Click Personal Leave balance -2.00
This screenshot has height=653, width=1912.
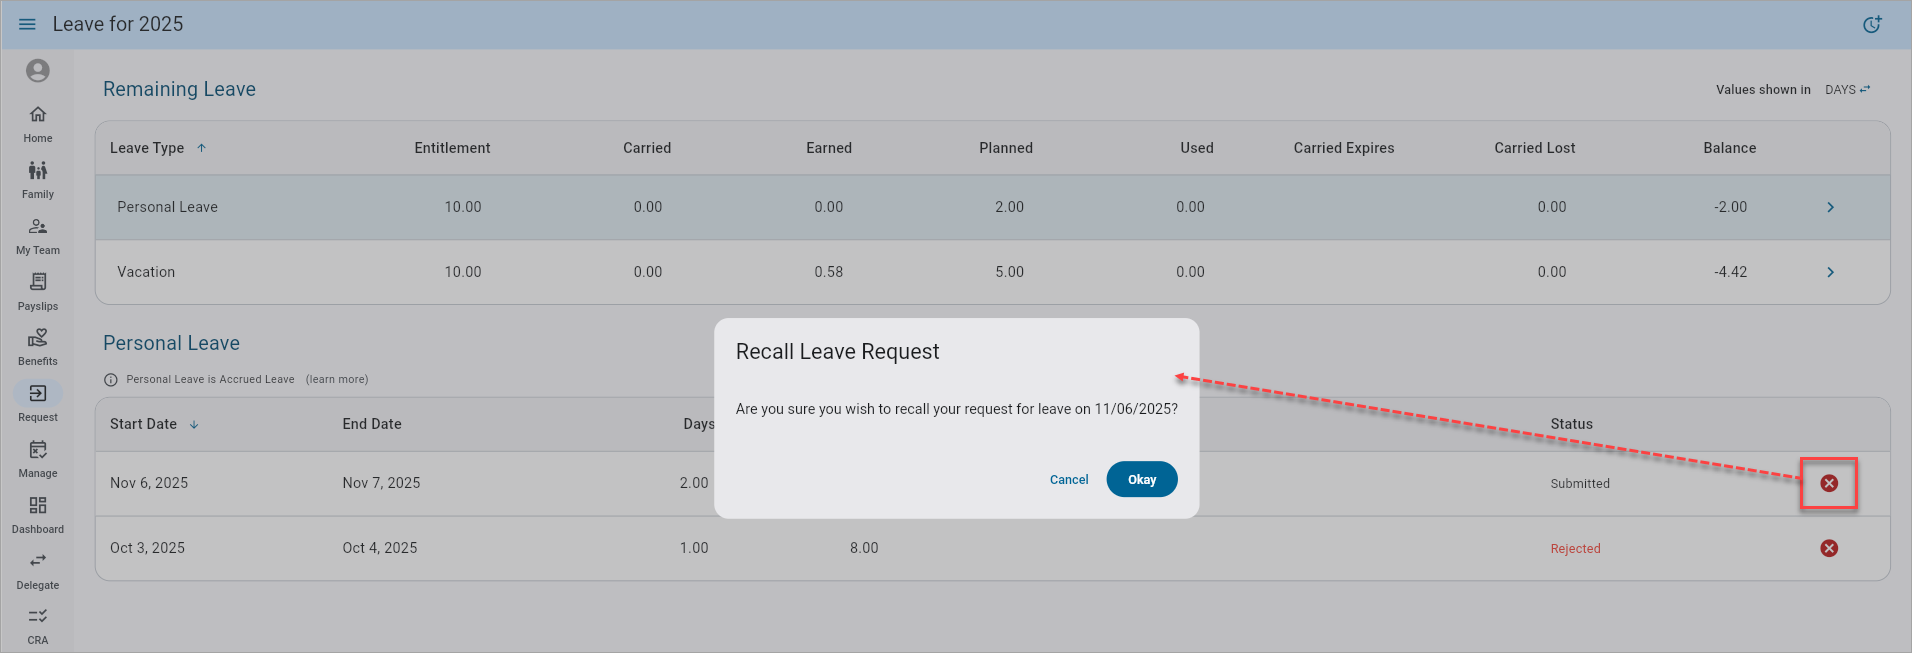point(1731,207)
